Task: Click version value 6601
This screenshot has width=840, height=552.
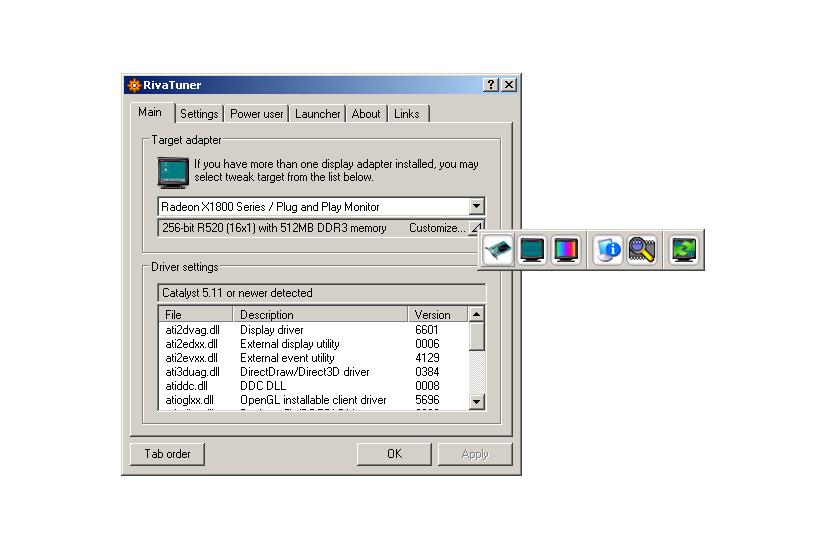Action: 427,330
